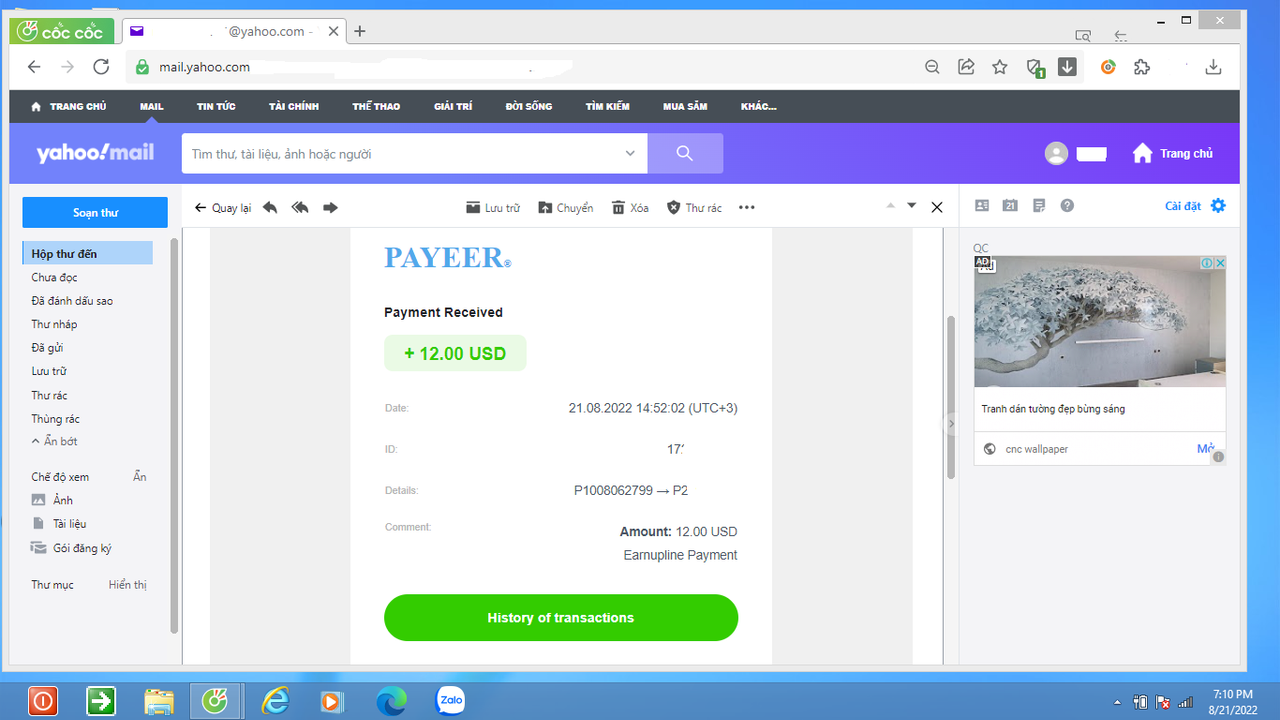Open Thùng rác folder
Screen dimensions: 1280x720
[55, 419]
